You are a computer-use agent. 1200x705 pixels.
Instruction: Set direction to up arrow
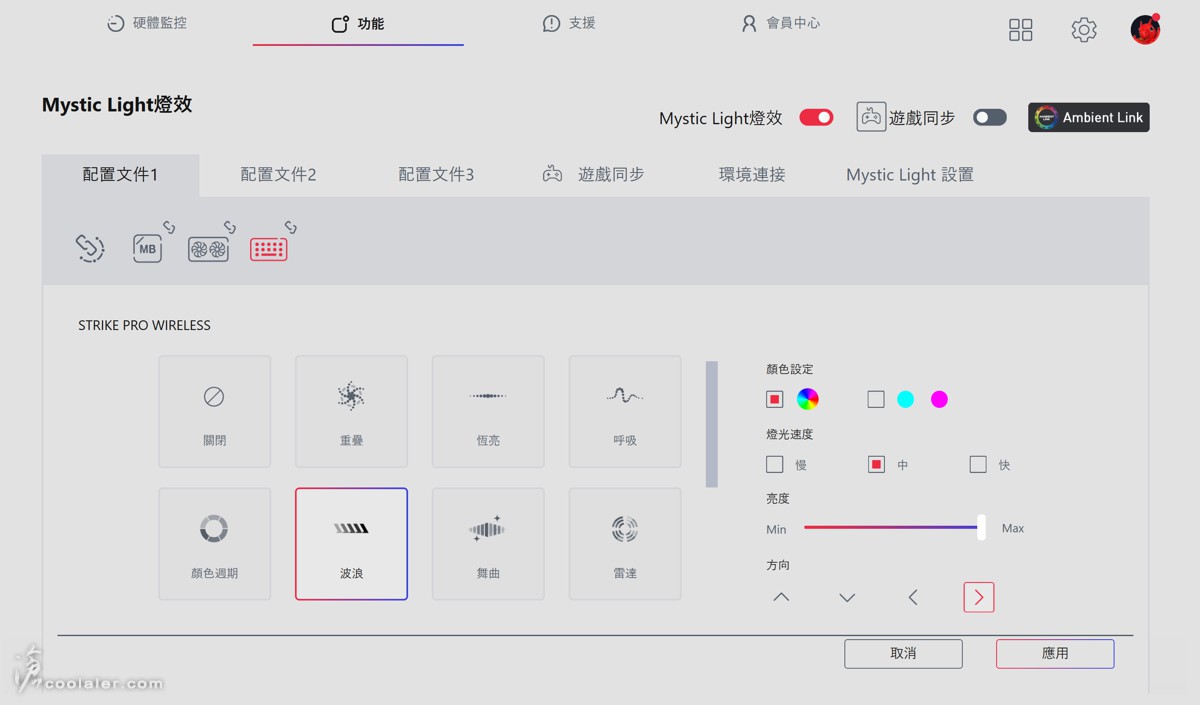781,597
